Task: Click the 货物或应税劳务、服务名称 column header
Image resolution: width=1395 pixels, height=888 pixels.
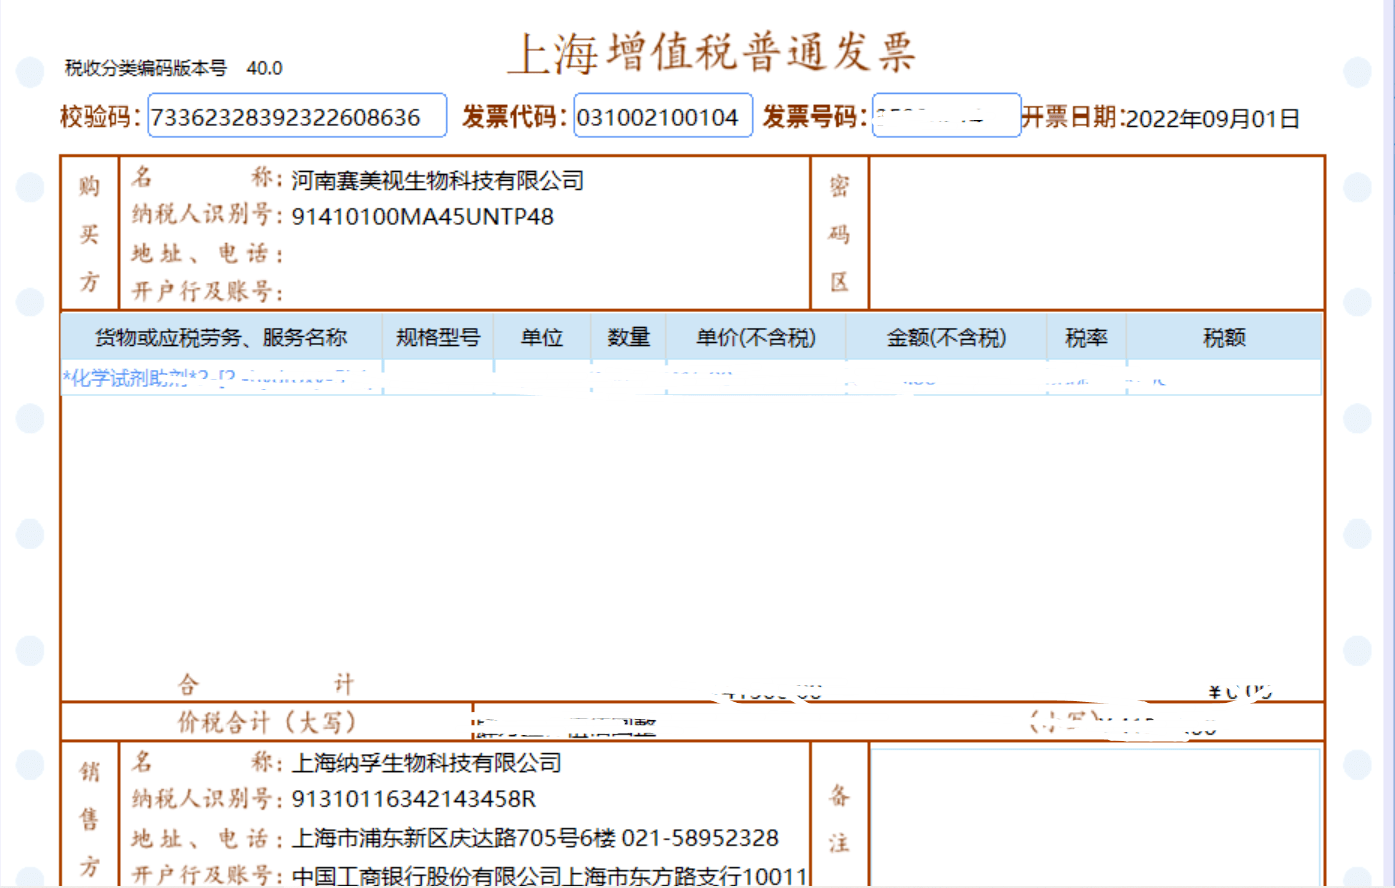Action: point(221,338)
